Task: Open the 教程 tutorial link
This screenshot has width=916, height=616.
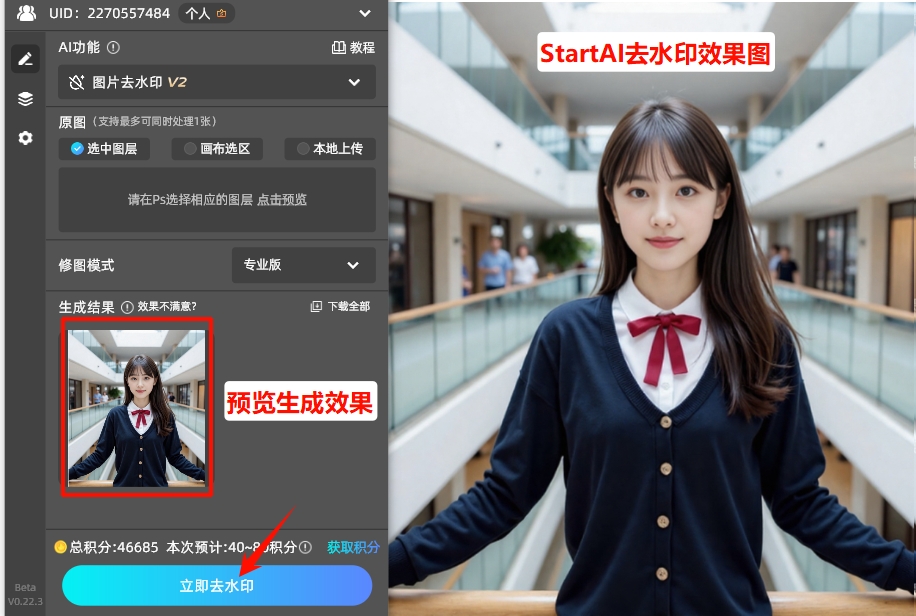Action: coord(353,47)
